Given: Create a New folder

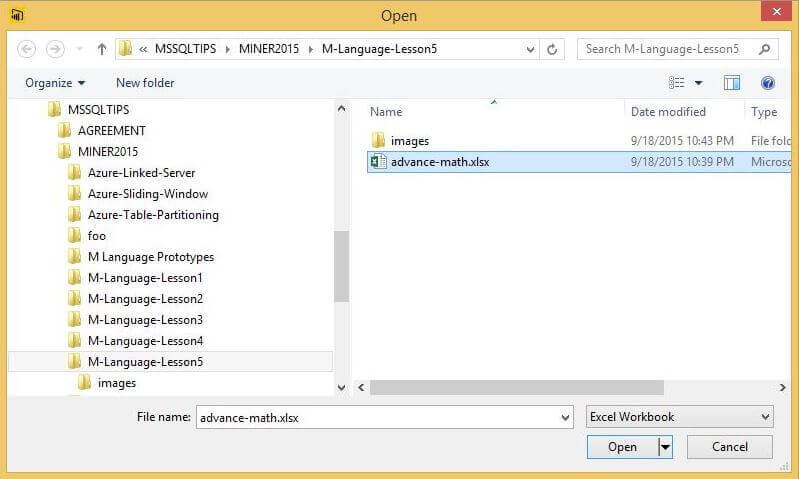Looking at the screenshot, I should point(145,83).
